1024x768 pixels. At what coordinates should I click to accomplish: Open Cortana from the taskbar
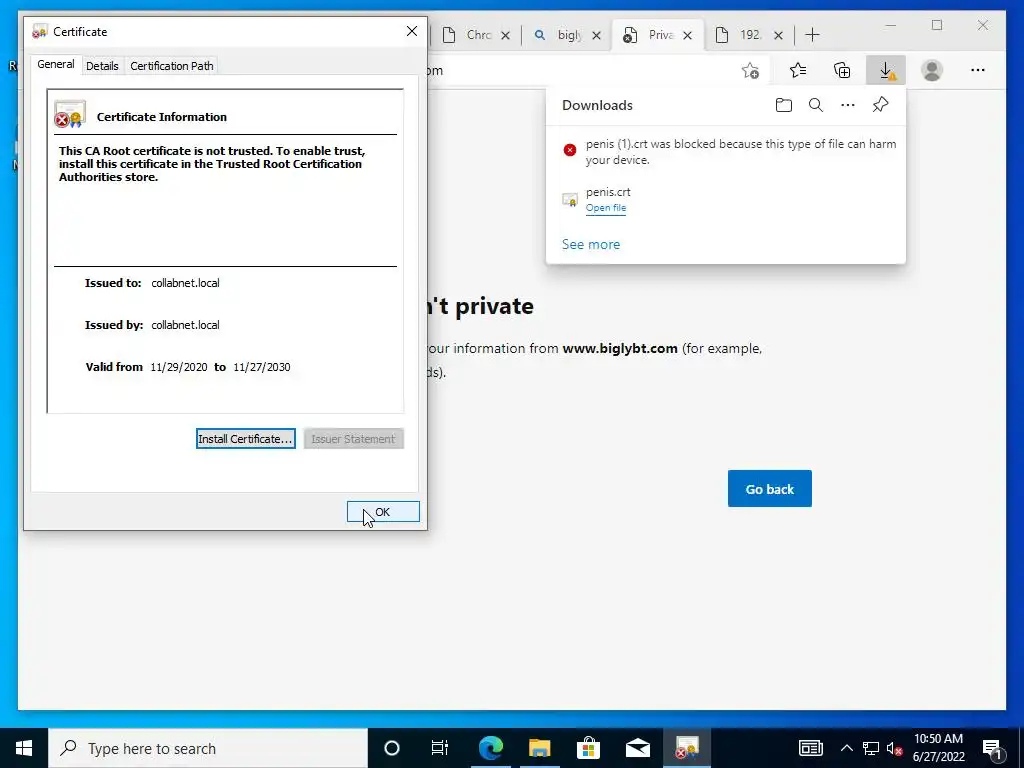pyautogui.click(x=392, y=748)
